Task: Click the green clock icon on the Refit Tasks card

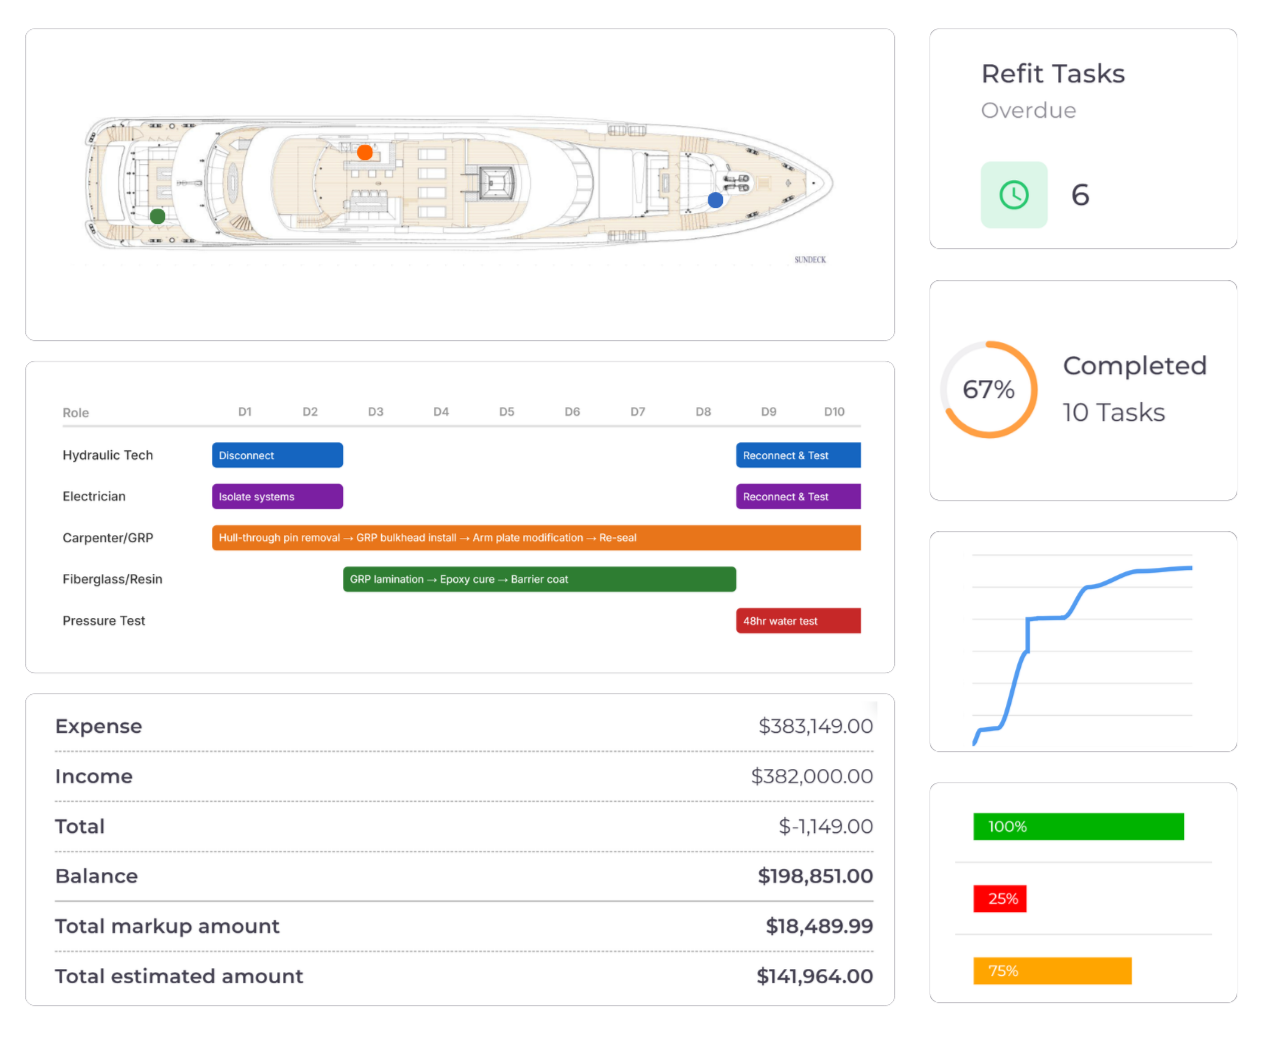Action: (1014, 194)
